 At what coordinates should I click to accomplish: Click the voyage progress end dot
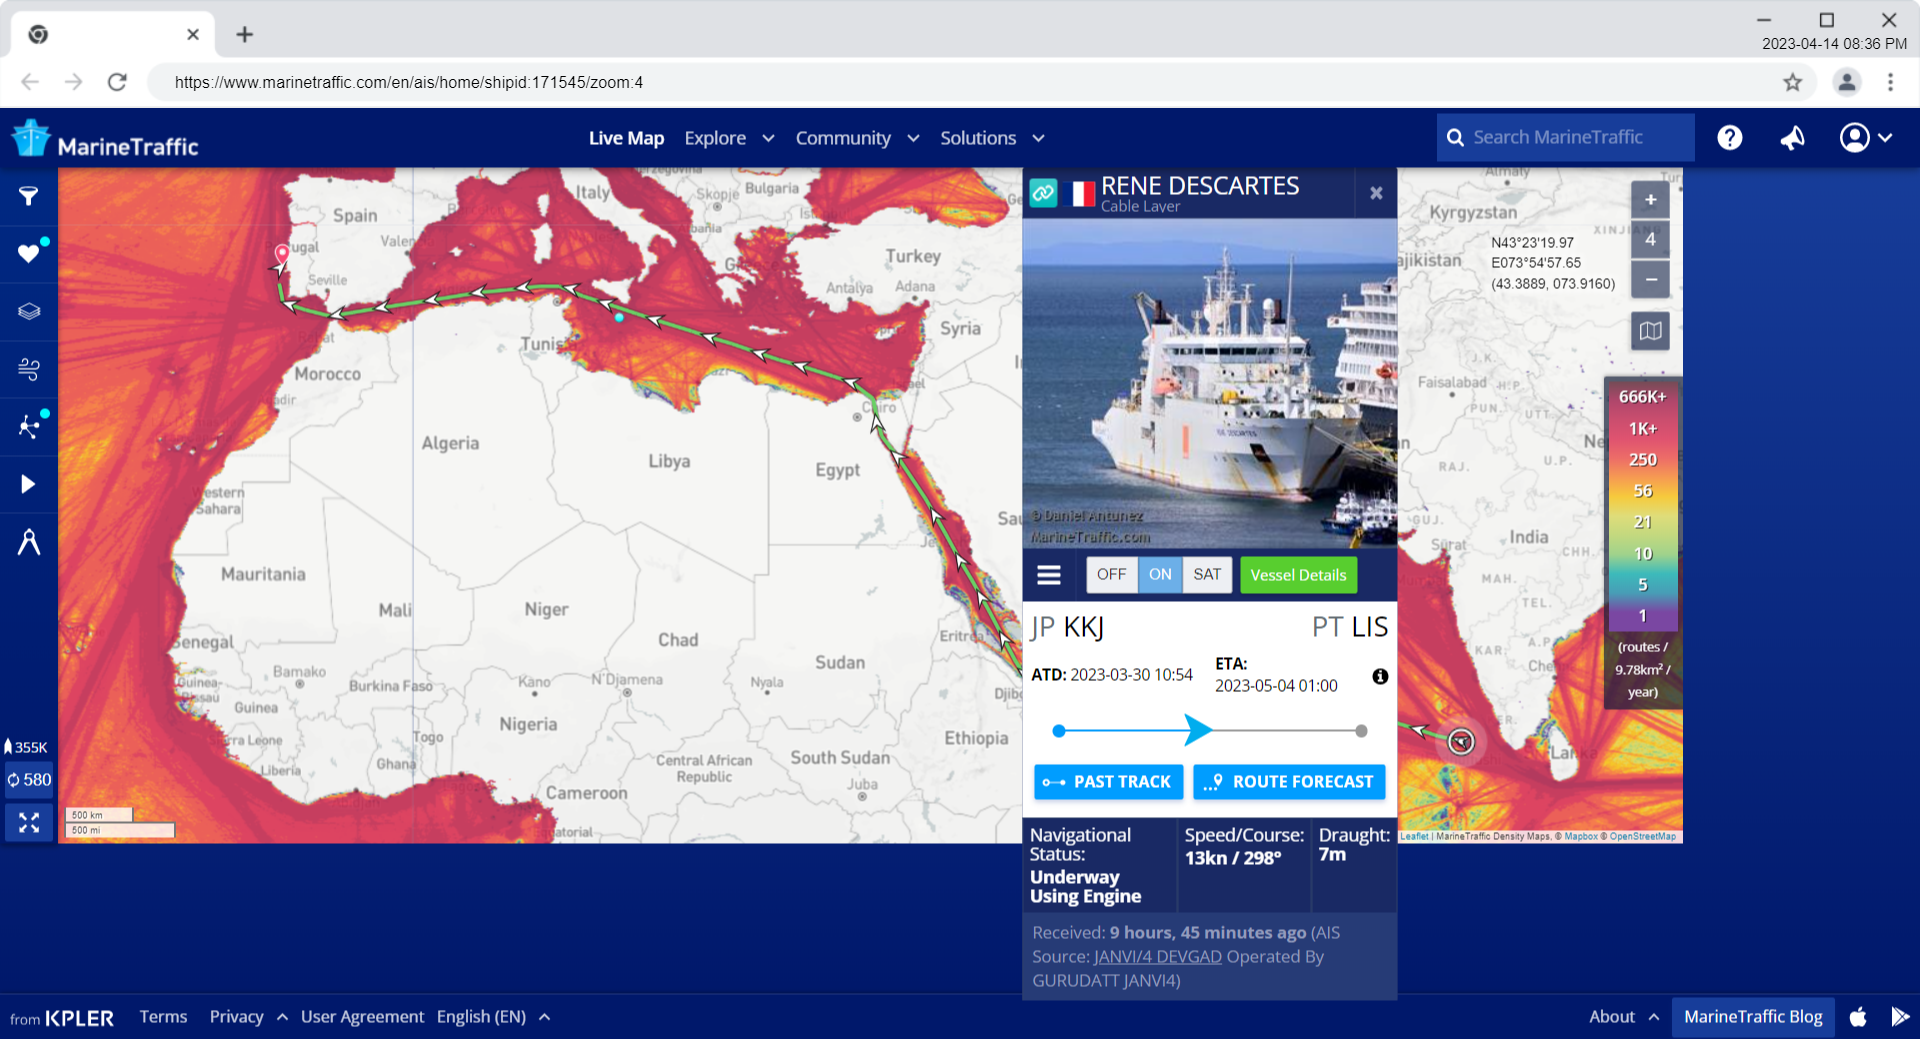pyautogui.click(x=1361, y=731)
